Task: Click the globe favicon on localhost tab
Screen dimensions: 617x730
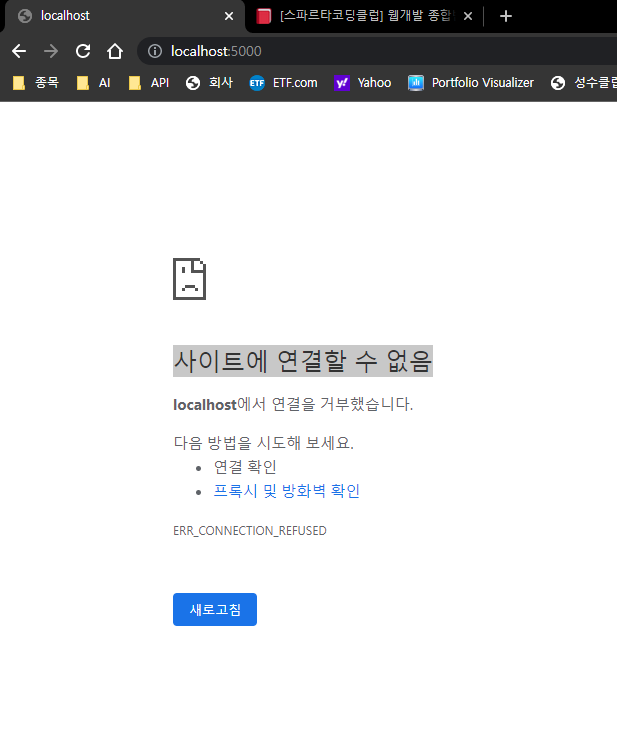Action: pyautogui.click(x=25, y=16)
